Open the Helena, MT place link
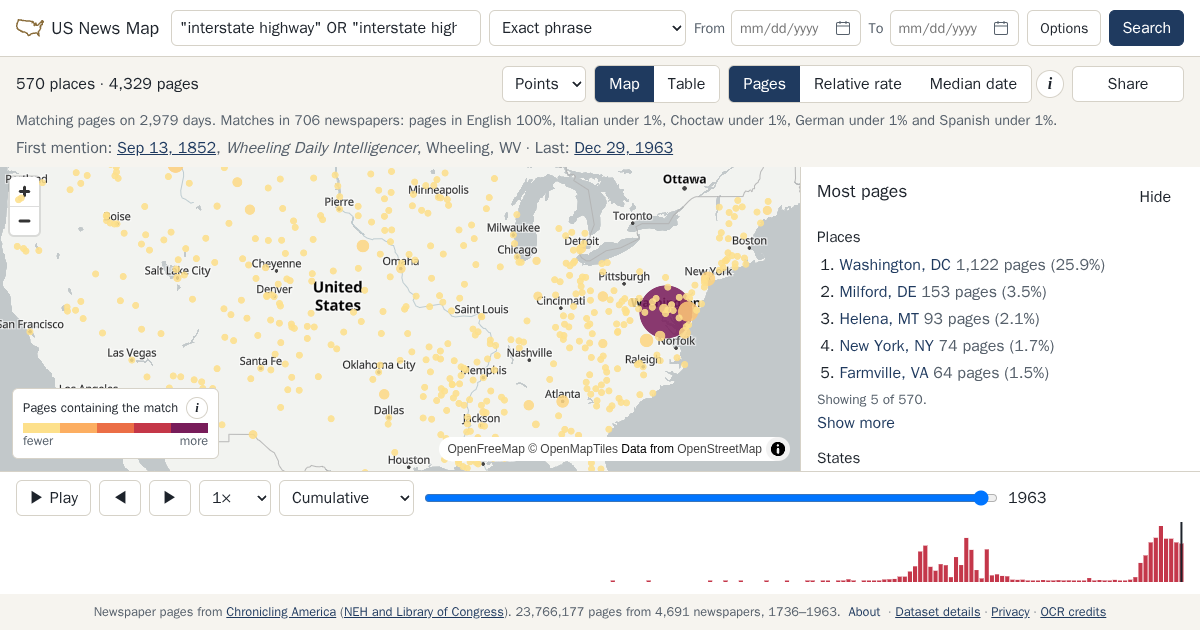The height and width of the screenshot is (630, 1200). (879, 319)
